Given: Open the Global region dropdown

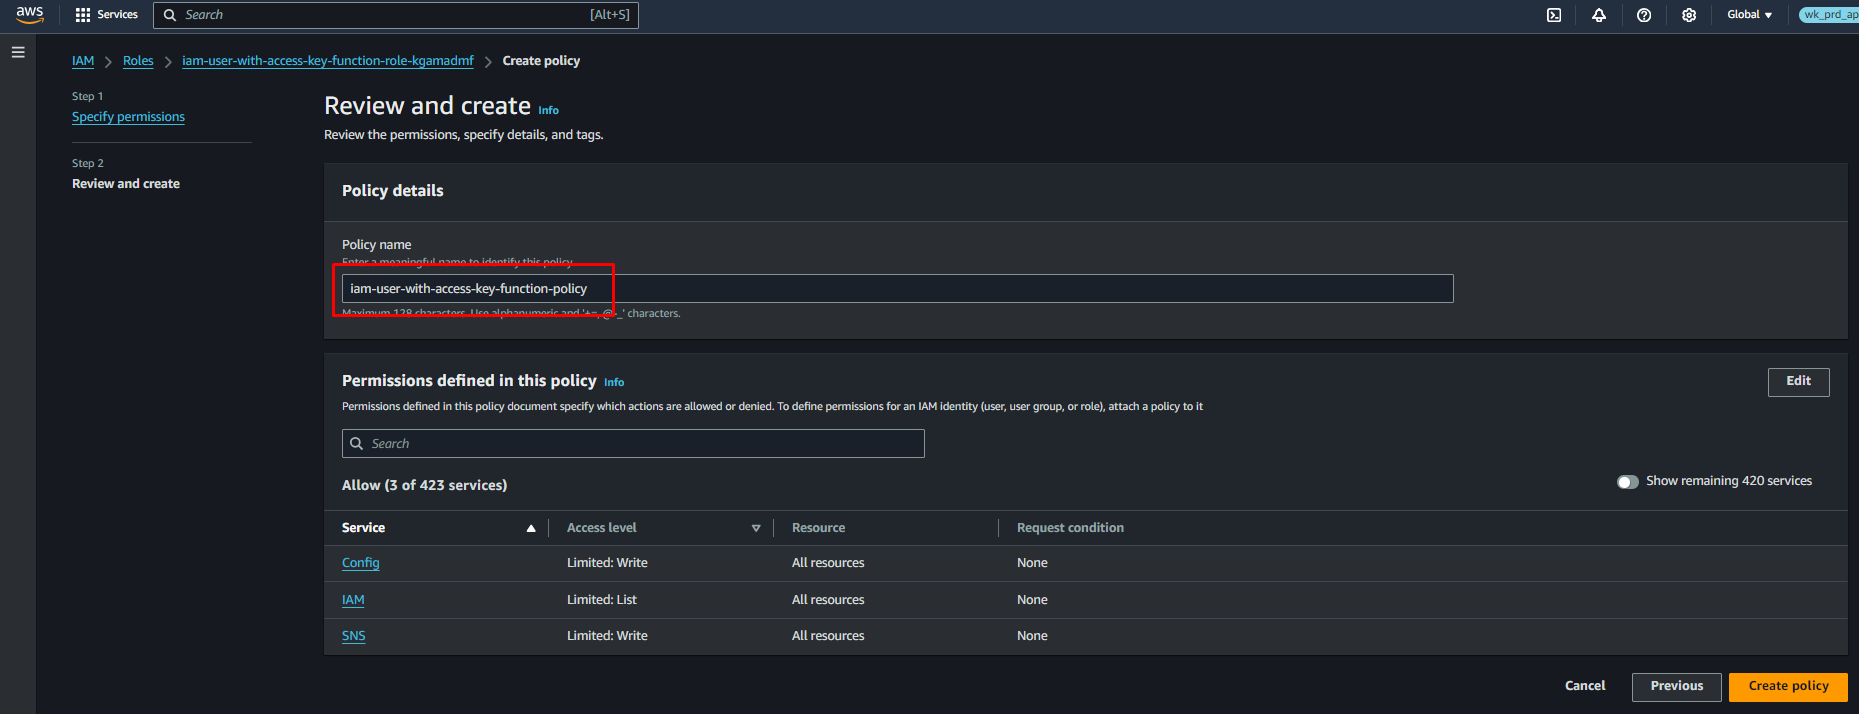Looking at the screenshot, I should [x=1749, y=15].
